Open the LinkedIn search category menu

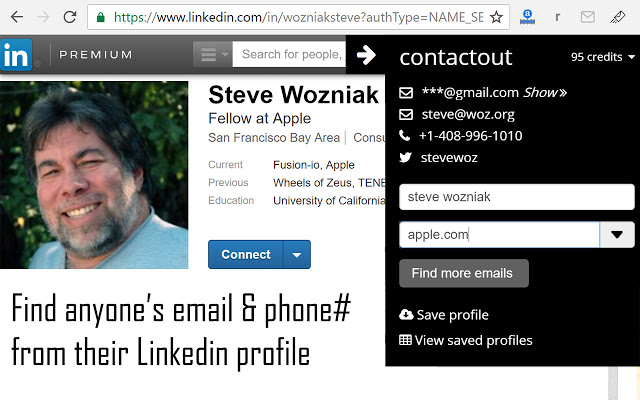[x=214, y=54]
